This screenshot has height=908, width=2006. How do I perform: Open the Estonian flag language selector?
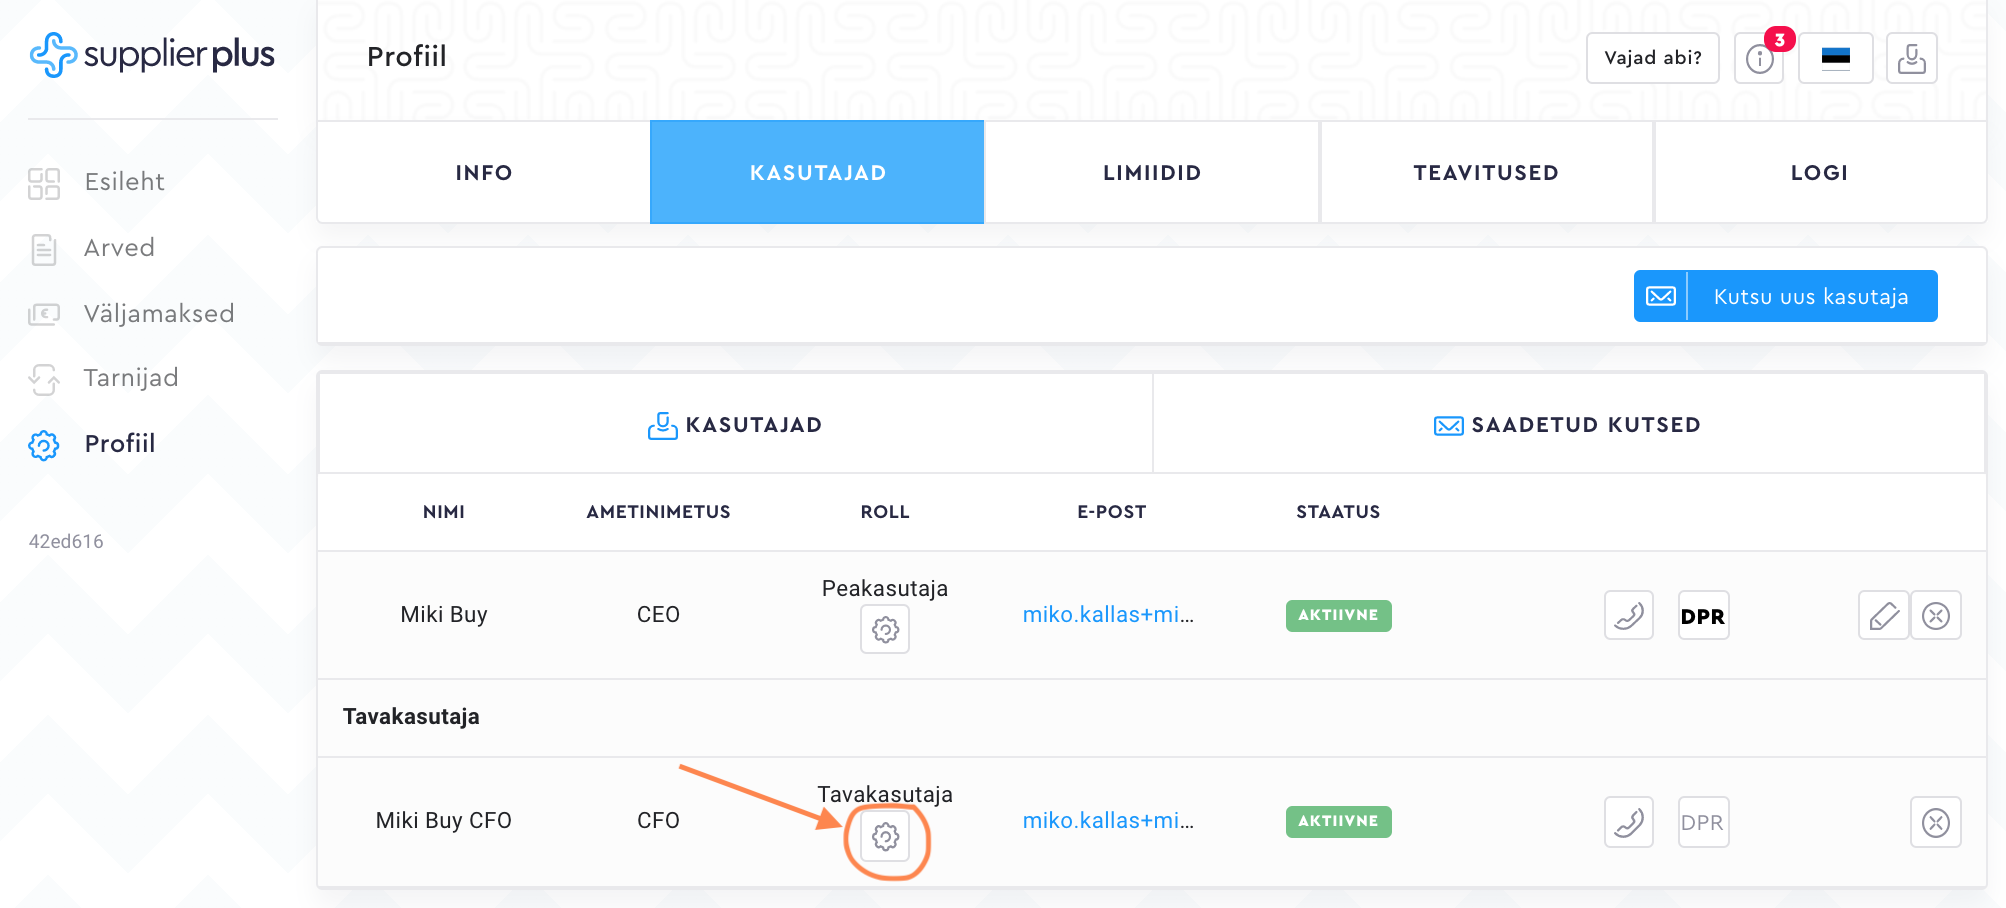[1835, 58]
